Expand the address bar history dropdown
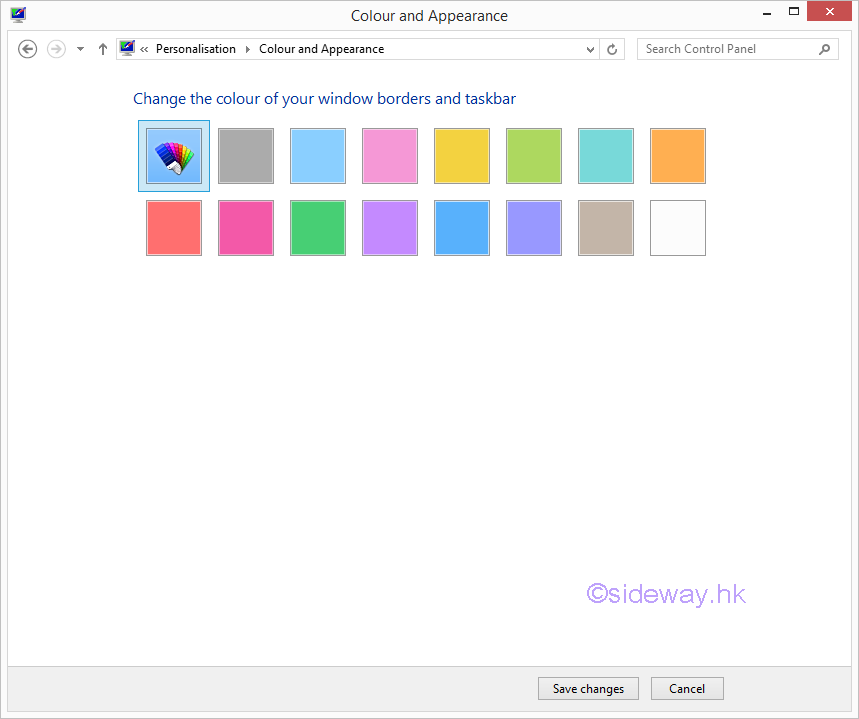 pos(590,49)
